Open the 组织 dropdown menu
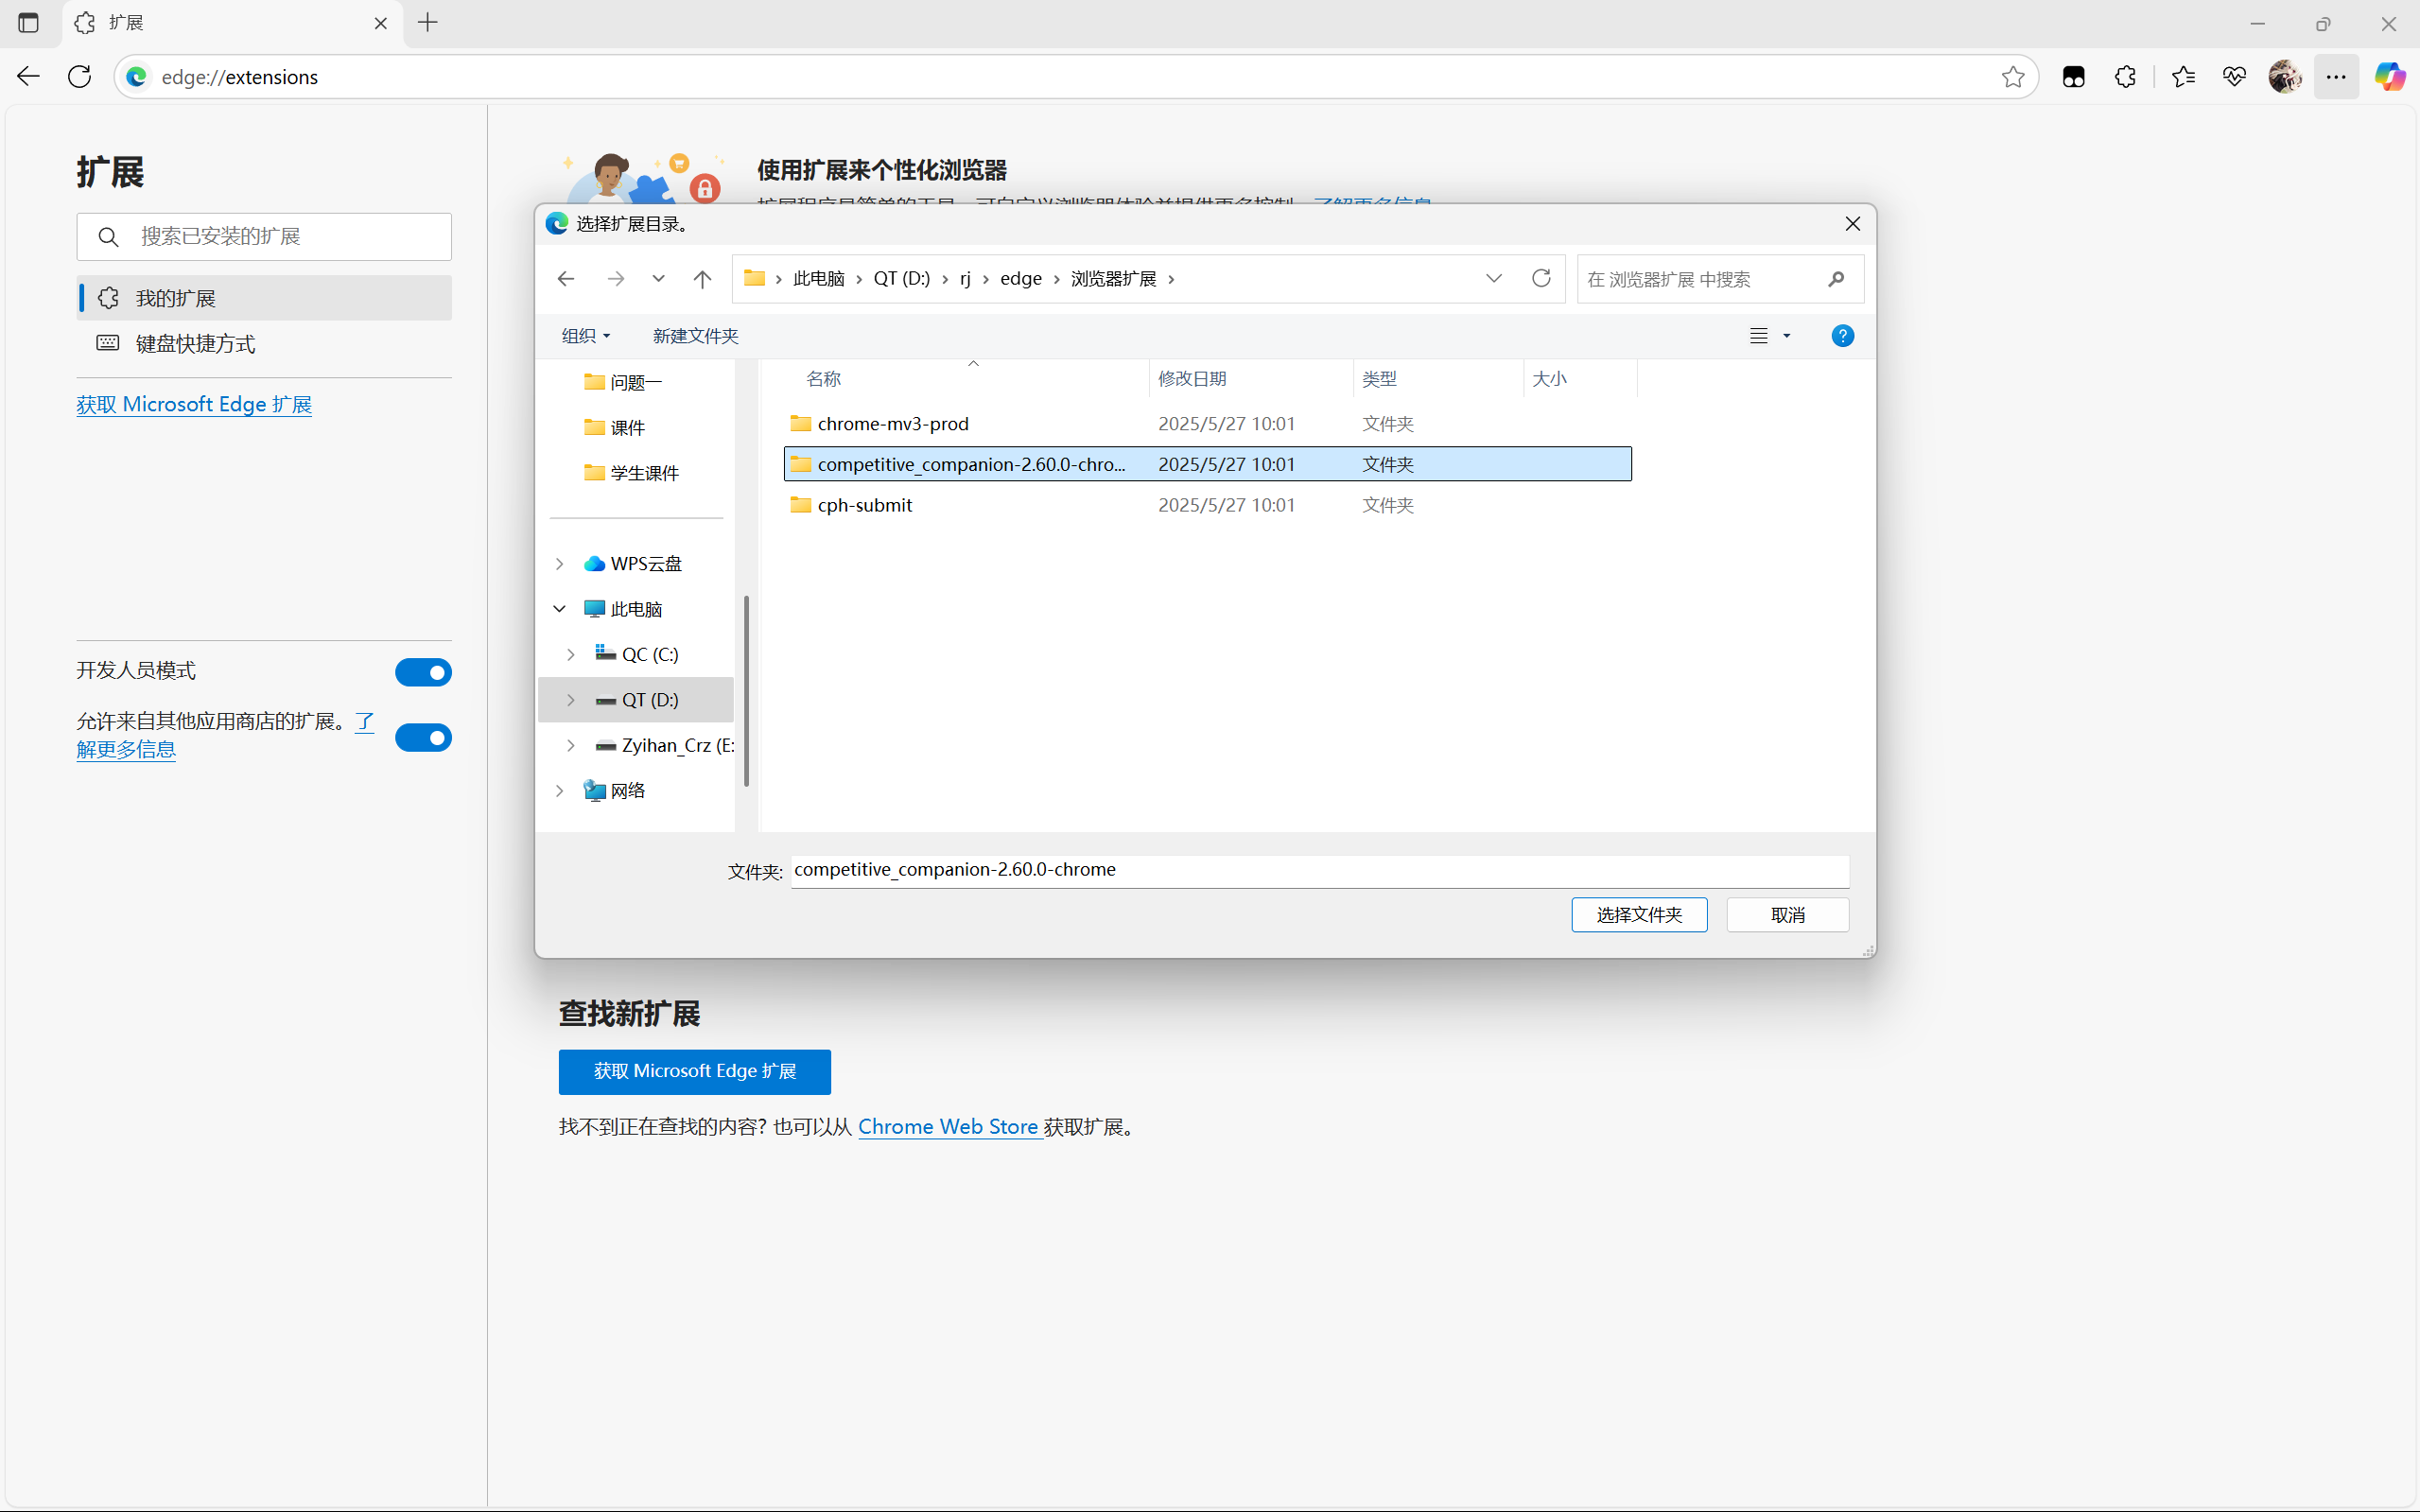Screen dimensions: 2420x1512 point(585,336)
